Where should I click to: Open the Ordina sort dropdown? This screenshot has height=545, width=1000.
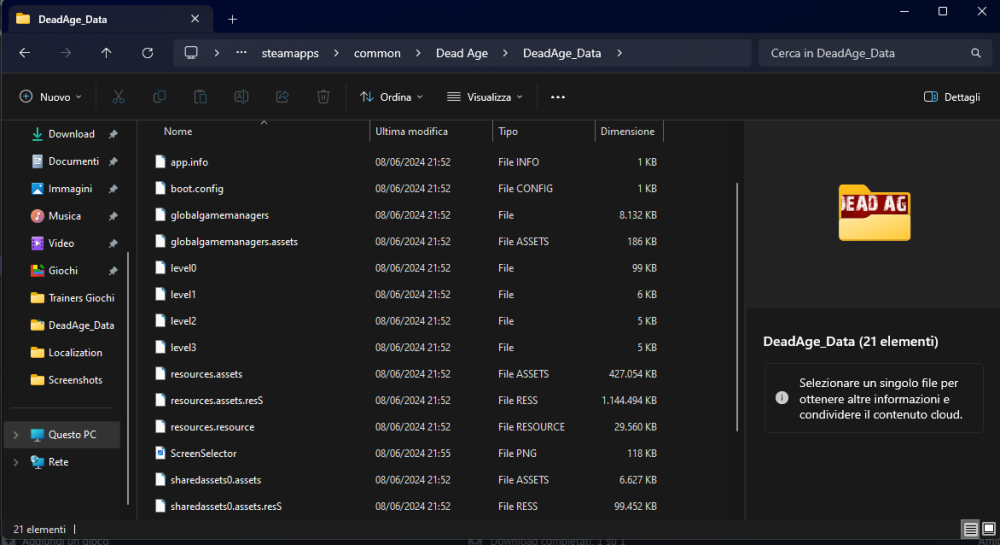tap(391, 97)
